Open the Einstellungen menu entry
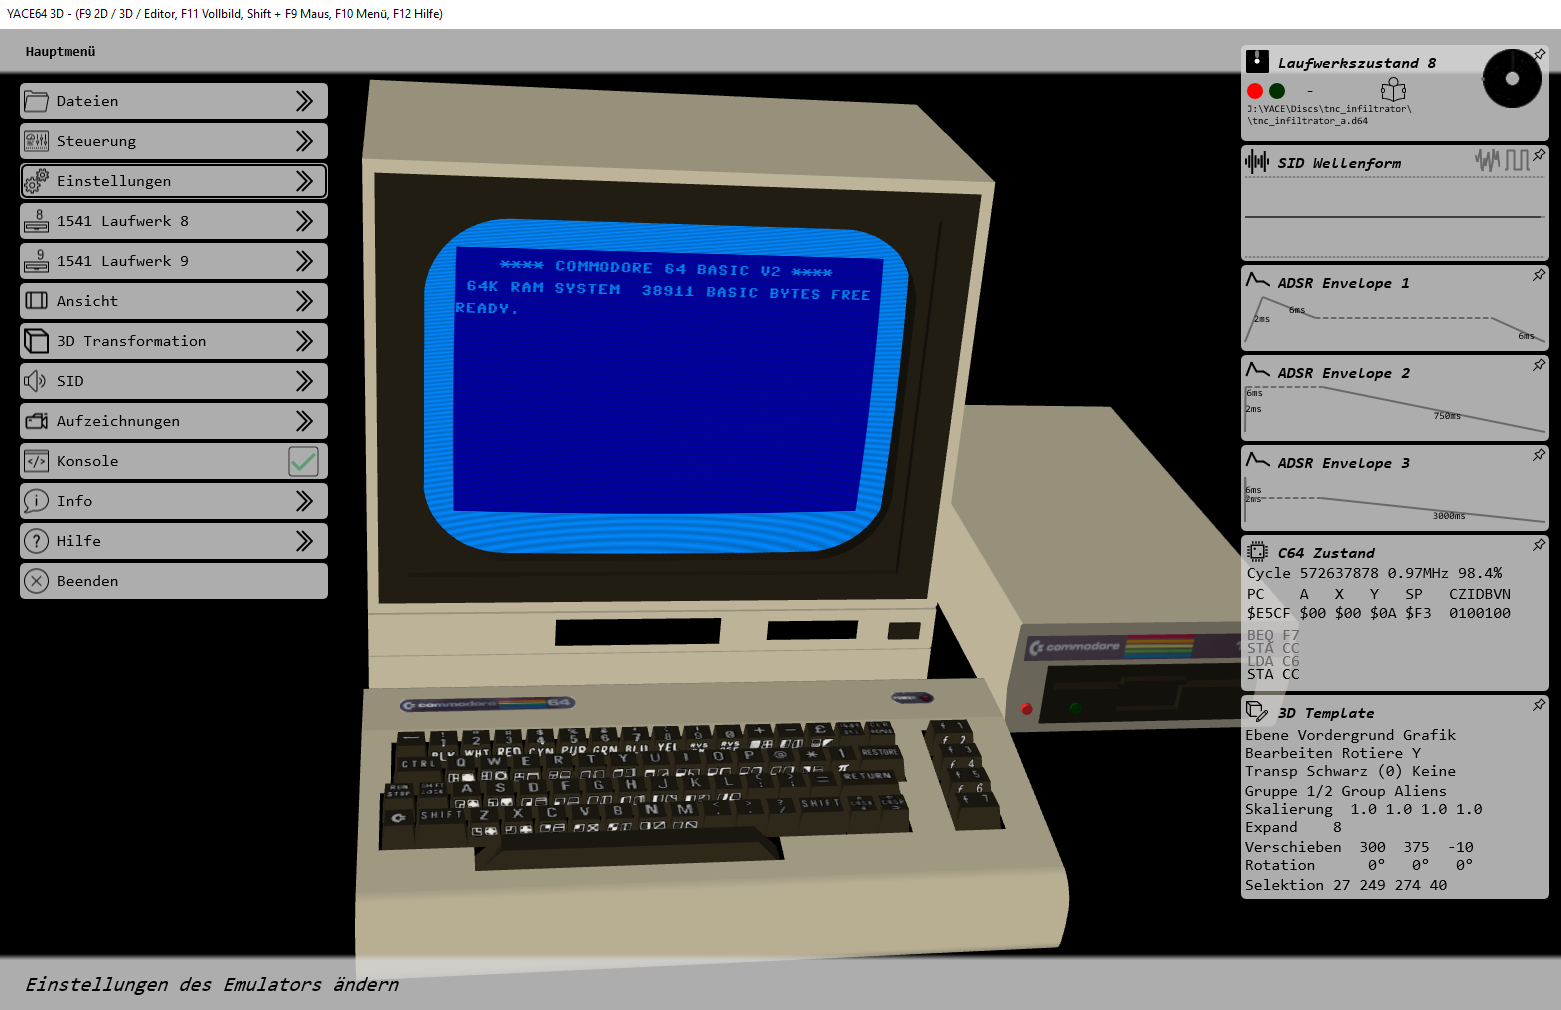 174,181
